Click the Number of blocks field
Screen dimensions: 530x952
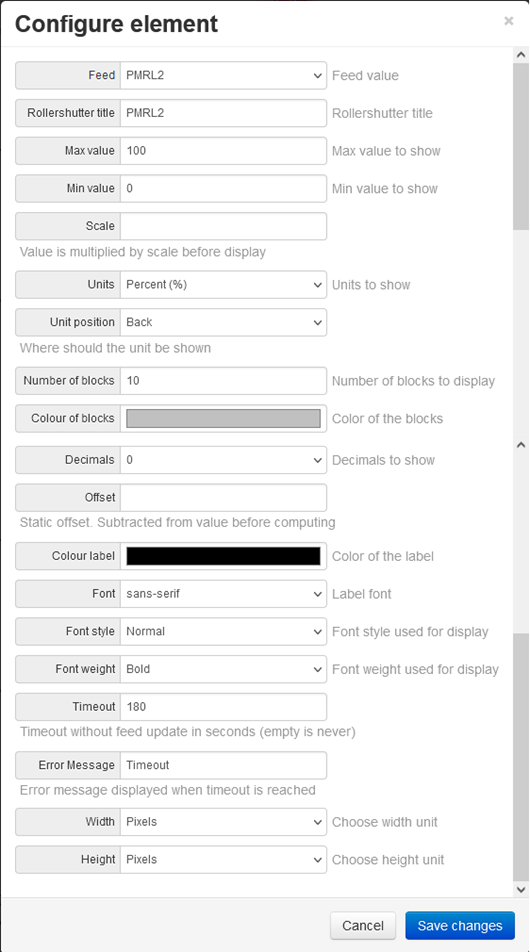tap(223, 381)
